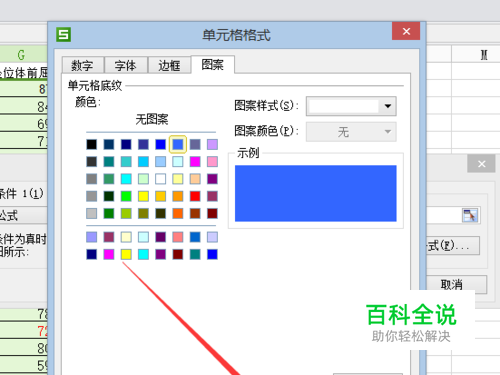Select column G header in the spreadsheet
500x375 pixels.
tap(23, 54)
